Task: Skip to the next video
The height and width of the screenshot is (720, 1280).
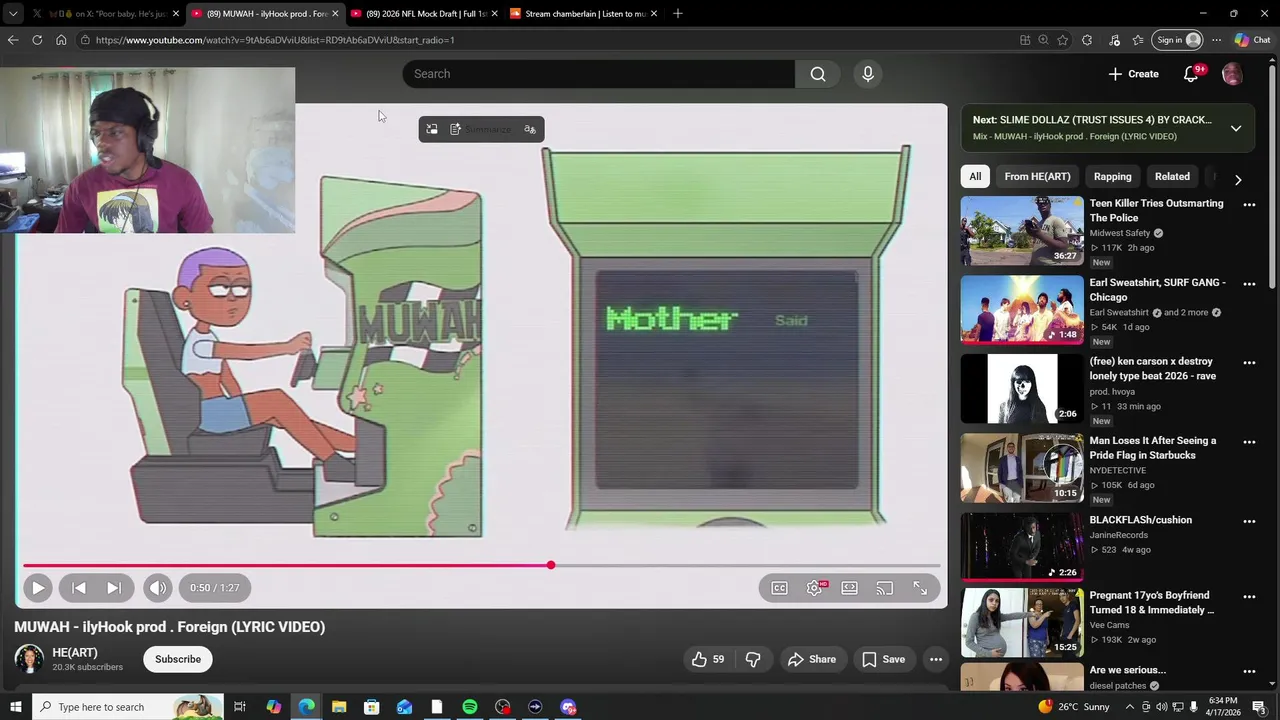Action: pos(114,588)
